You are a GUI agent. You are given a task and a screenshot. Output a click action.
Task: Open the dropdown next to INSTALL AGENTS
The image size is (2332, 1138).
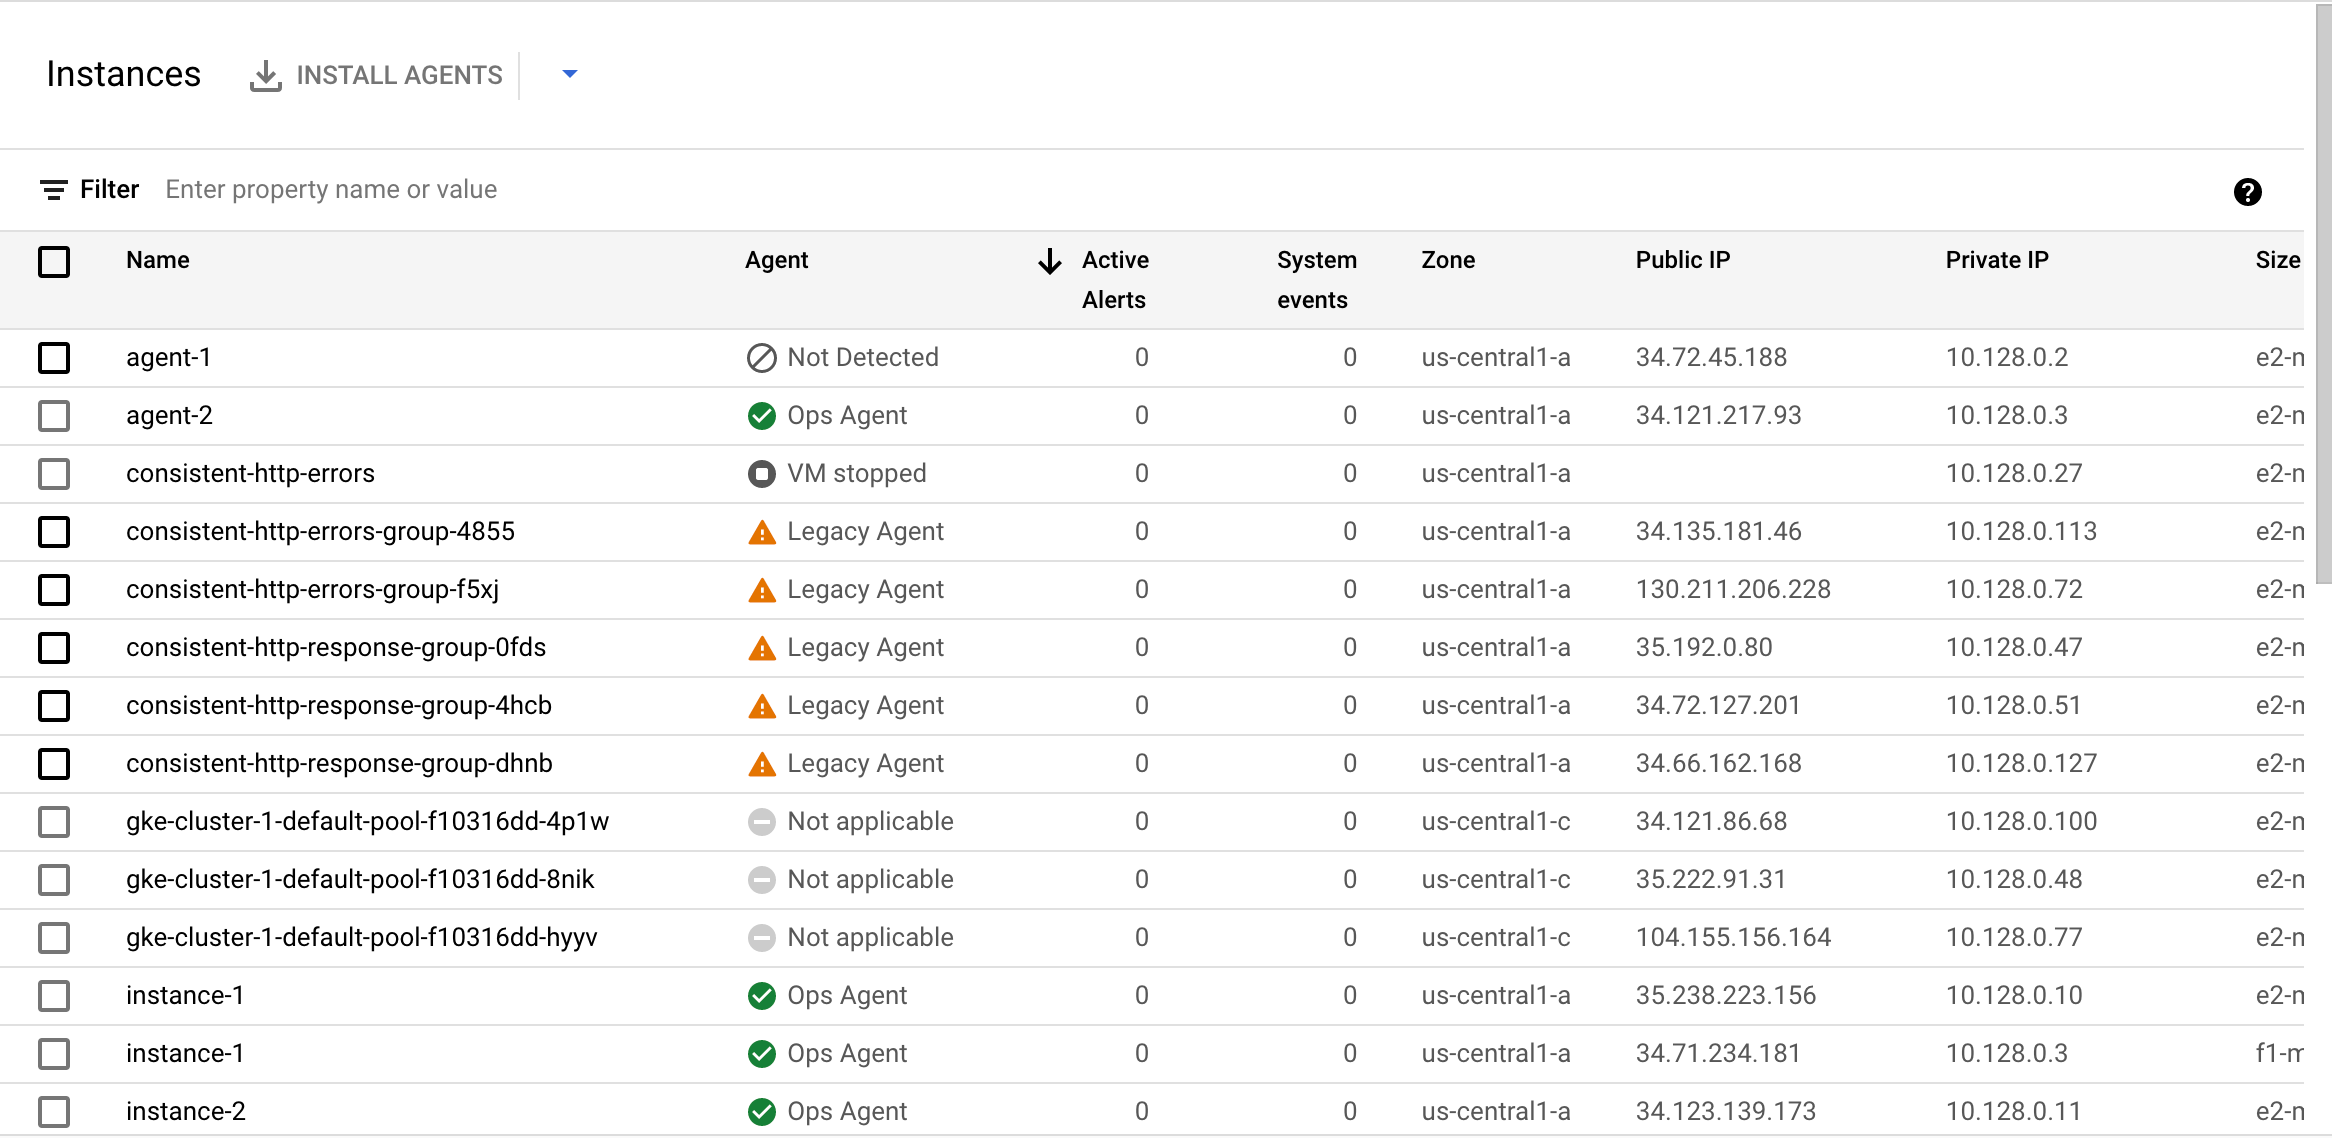(x=569, y=74)
